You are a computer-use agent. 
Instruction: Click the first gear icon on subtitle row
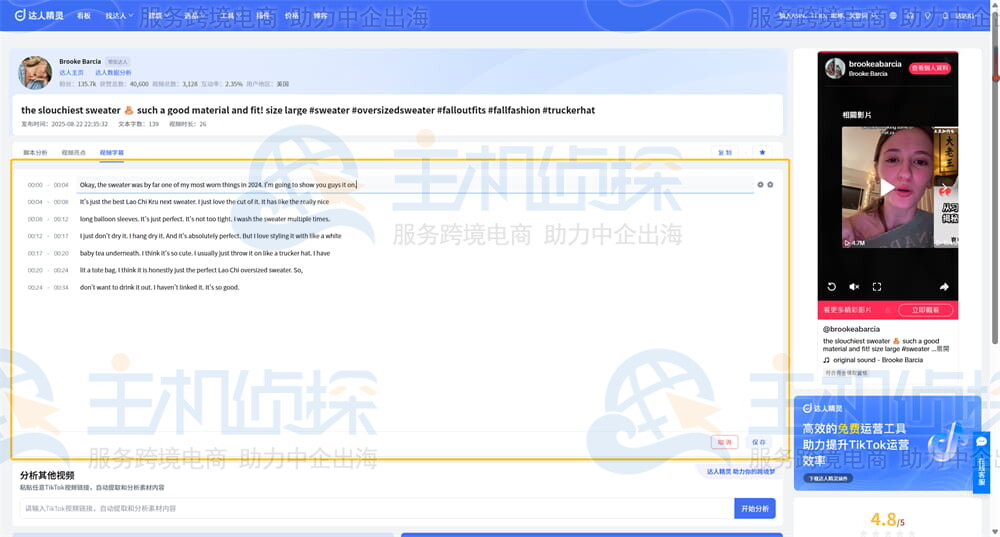pyautogui.click(x=760, y=185)
